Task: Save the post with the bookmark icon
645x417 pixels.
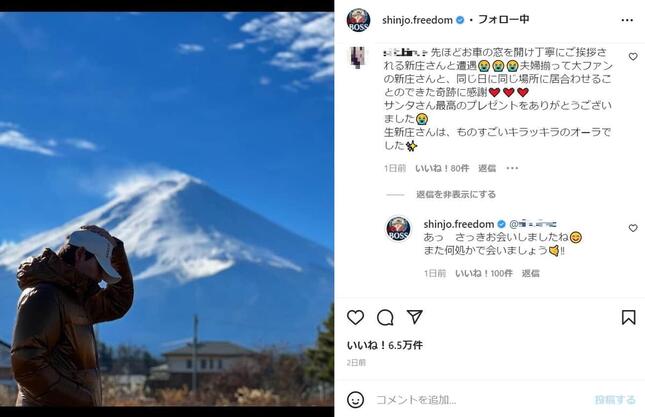Action: point(629,317)
